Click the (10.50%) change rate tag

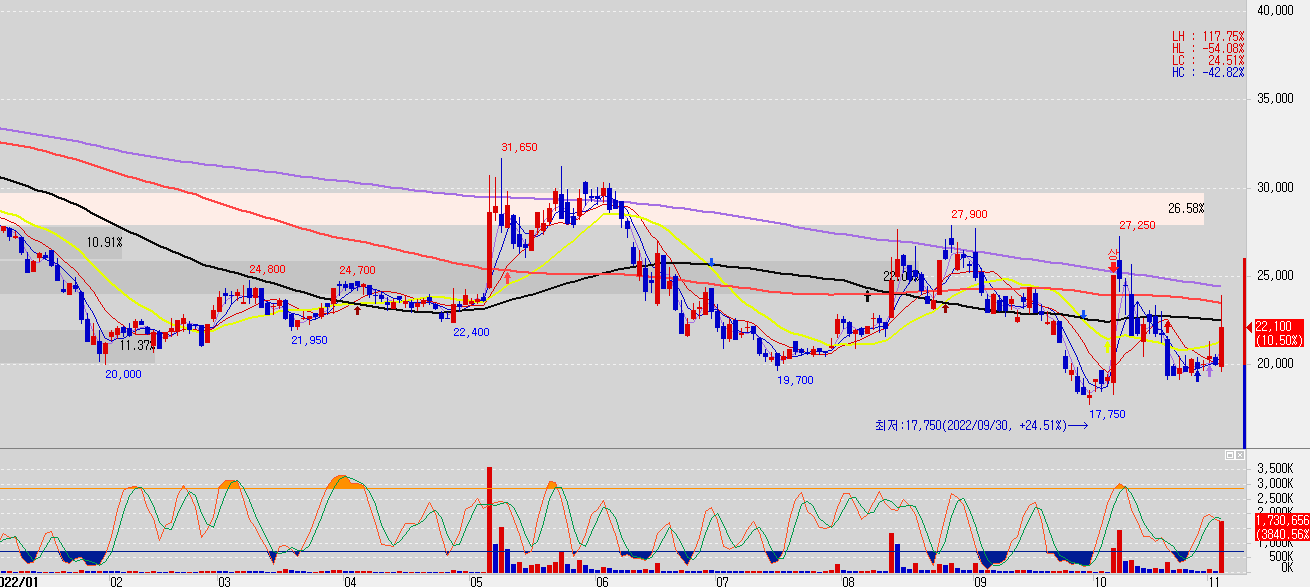pyautogui.click(x=1279, y=340)
